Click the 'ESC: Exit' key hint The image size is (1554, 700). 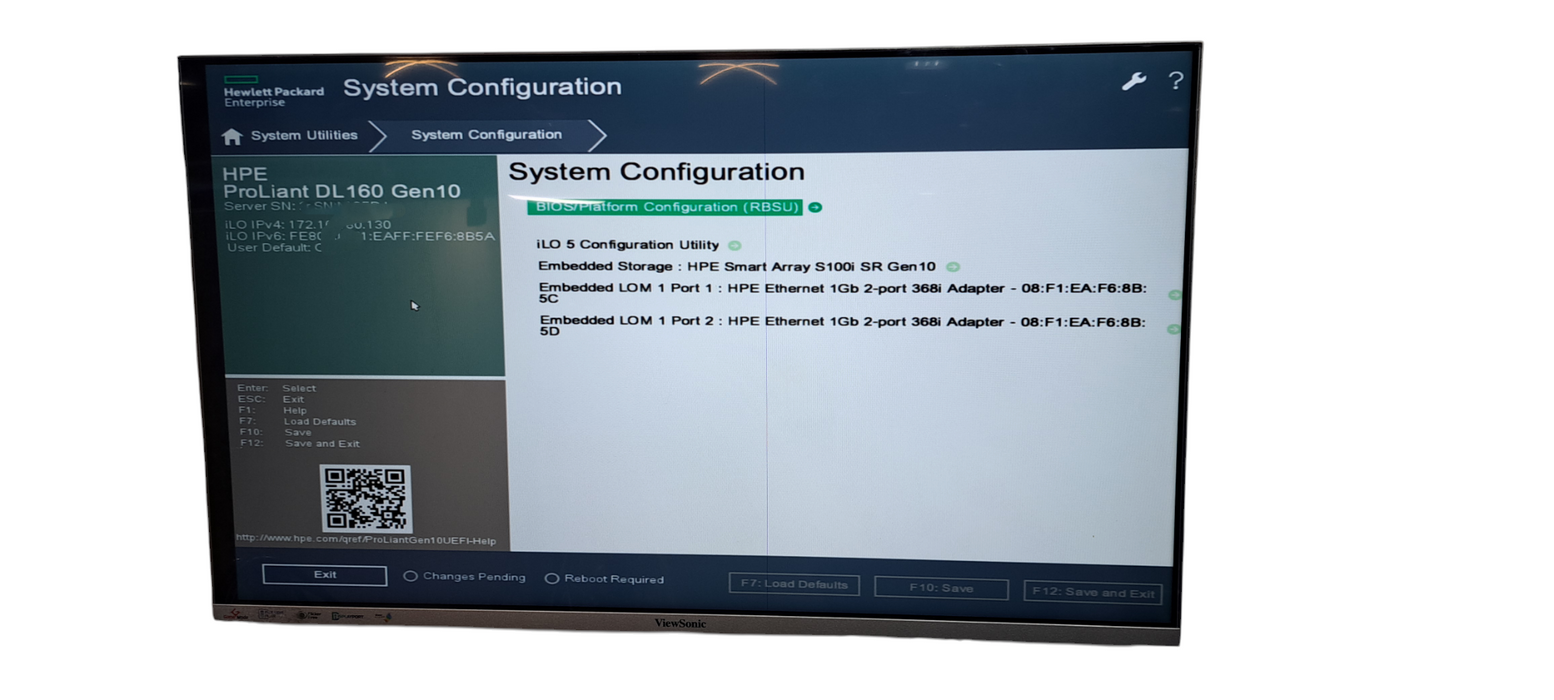tap(270, 399)
